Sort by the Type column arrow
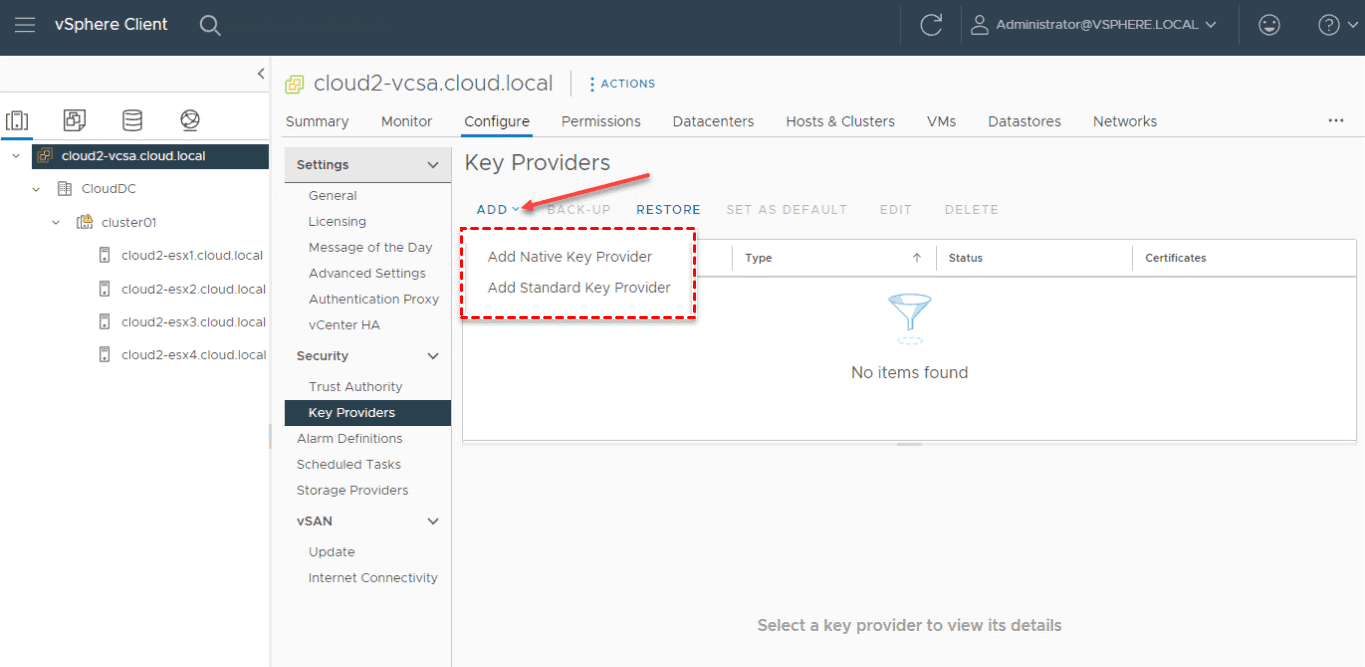The height and width of the screenshot is (667, 1365). [916, 258]
